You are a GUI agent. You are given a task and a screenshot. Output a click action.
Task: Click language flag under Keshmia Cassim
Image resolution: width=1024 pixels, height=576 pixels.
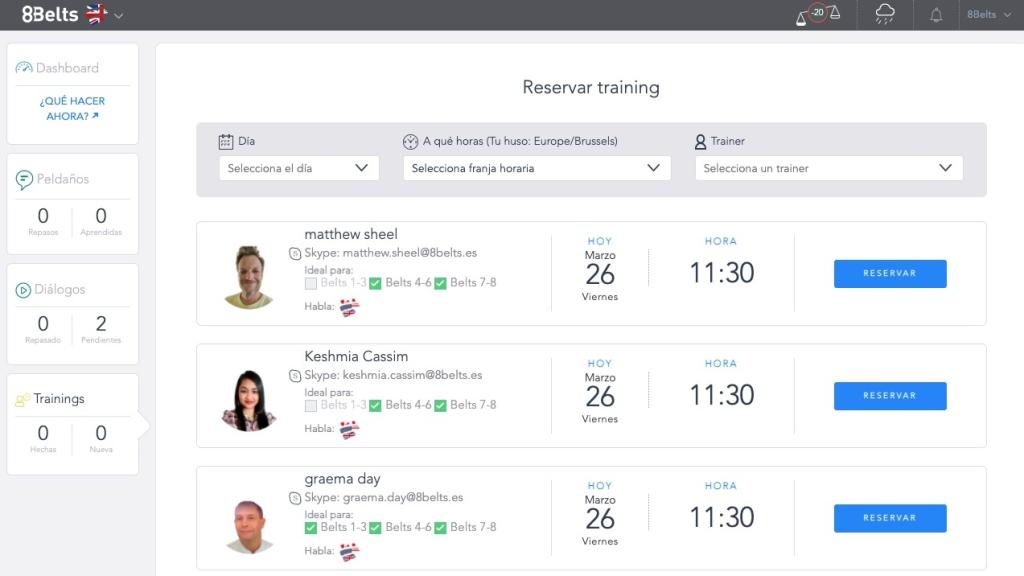tap(349, 429)
